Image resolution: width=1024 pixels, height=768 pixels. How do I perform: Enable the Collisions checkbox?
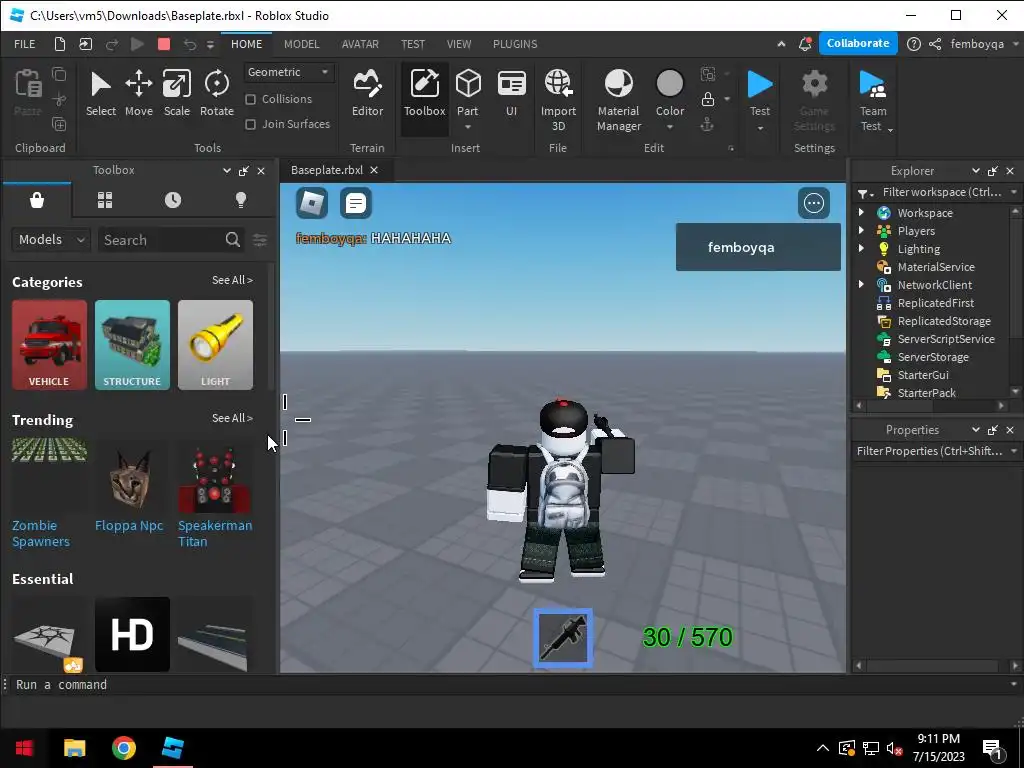pos(250,99)
